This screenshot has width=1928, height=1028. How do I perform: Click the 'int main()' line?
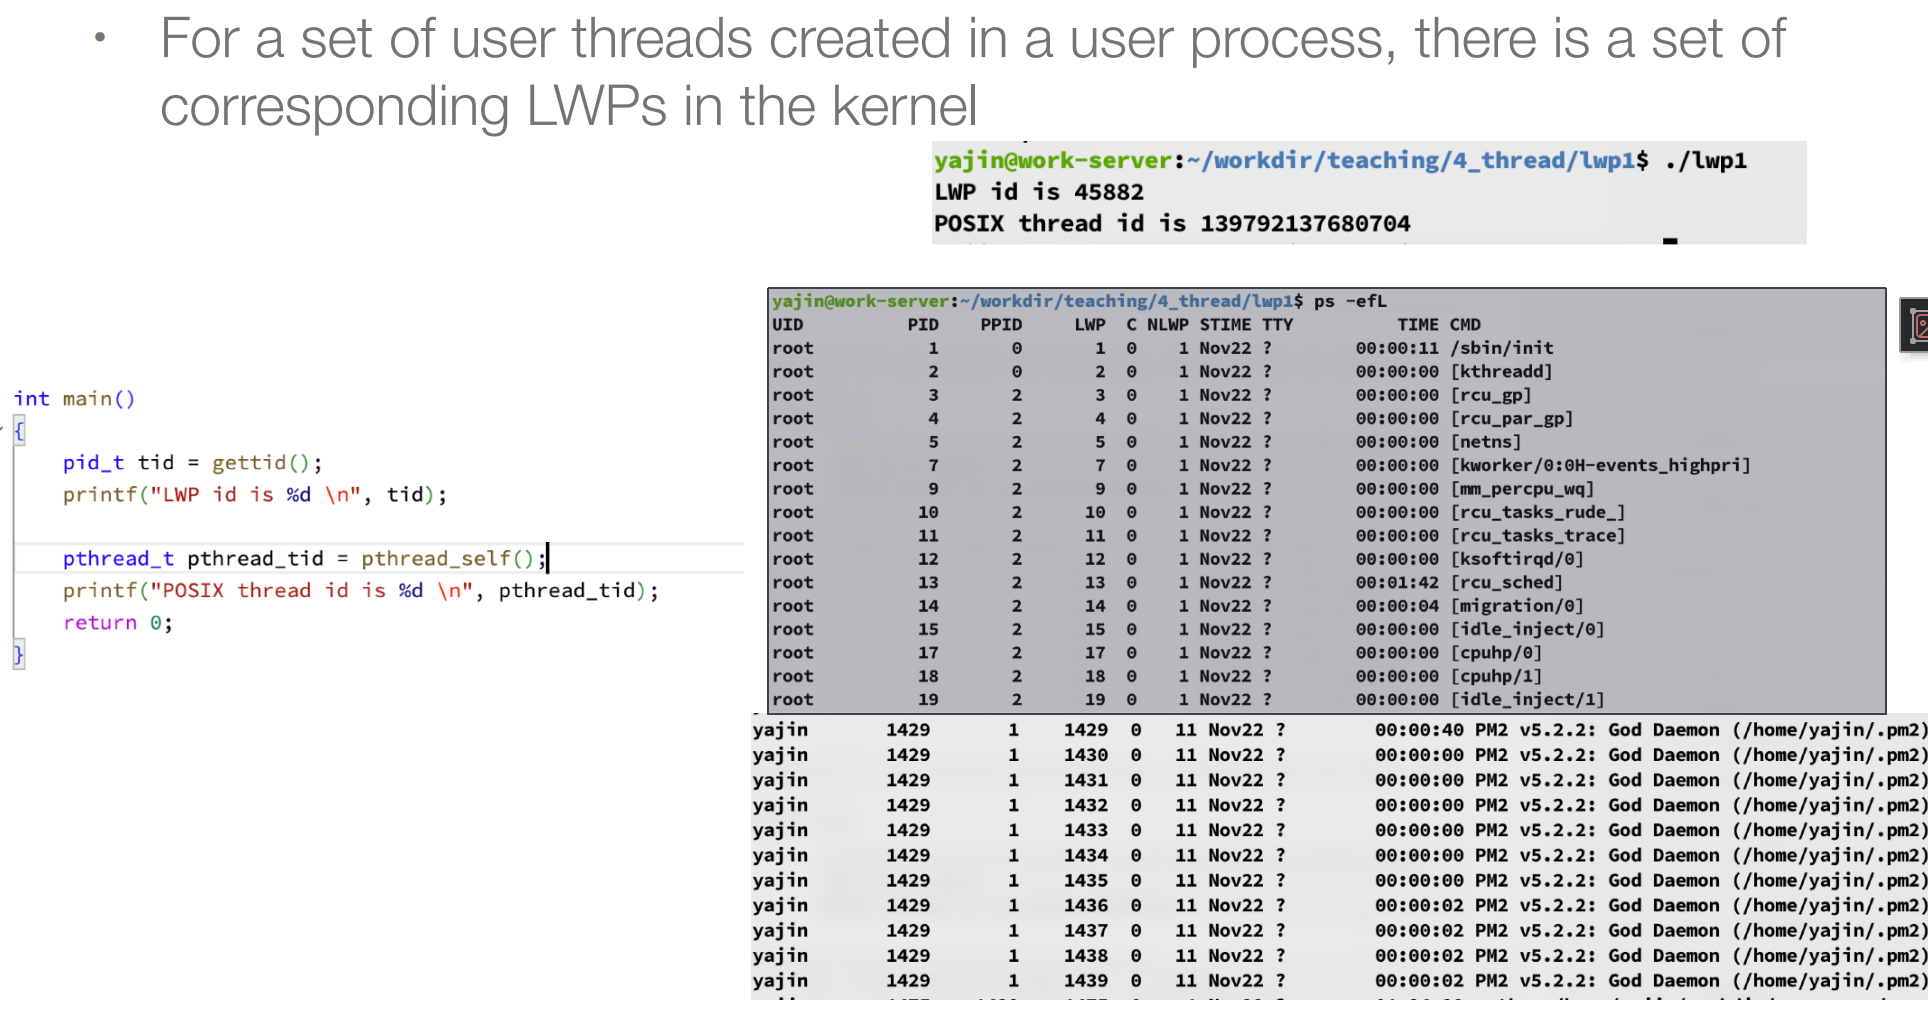click(75, 399)
